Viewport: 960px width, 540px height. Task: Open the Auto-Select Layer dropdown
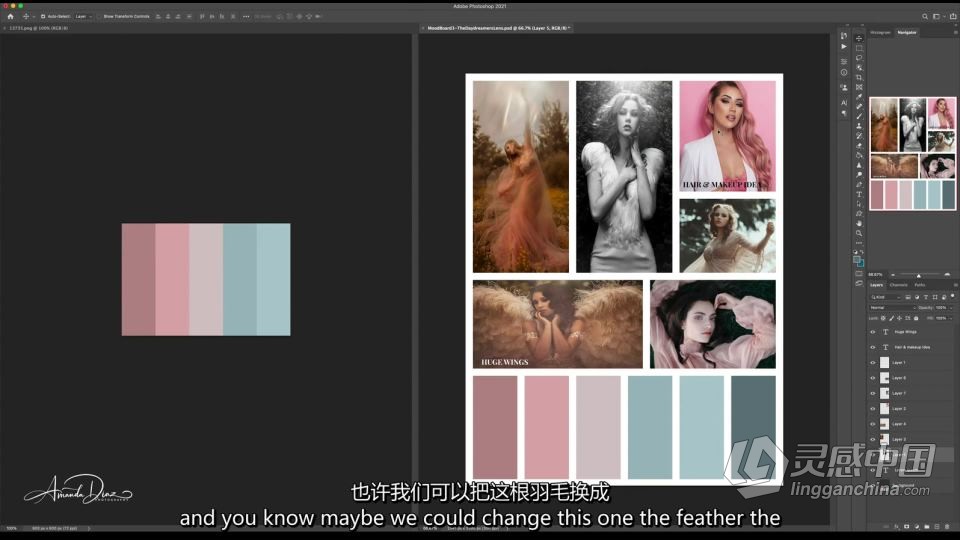(x=82, y=17)
